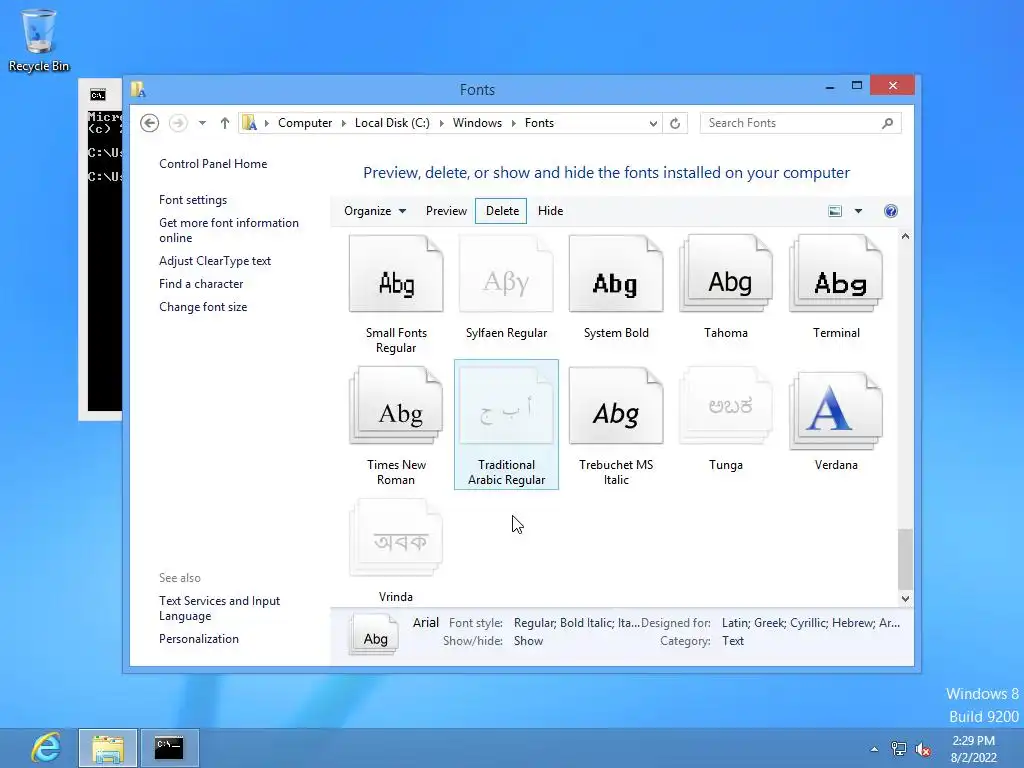Screen dimensions: 1024x768
Task: Select the Tunga font icon
Action: coord(726,406)
